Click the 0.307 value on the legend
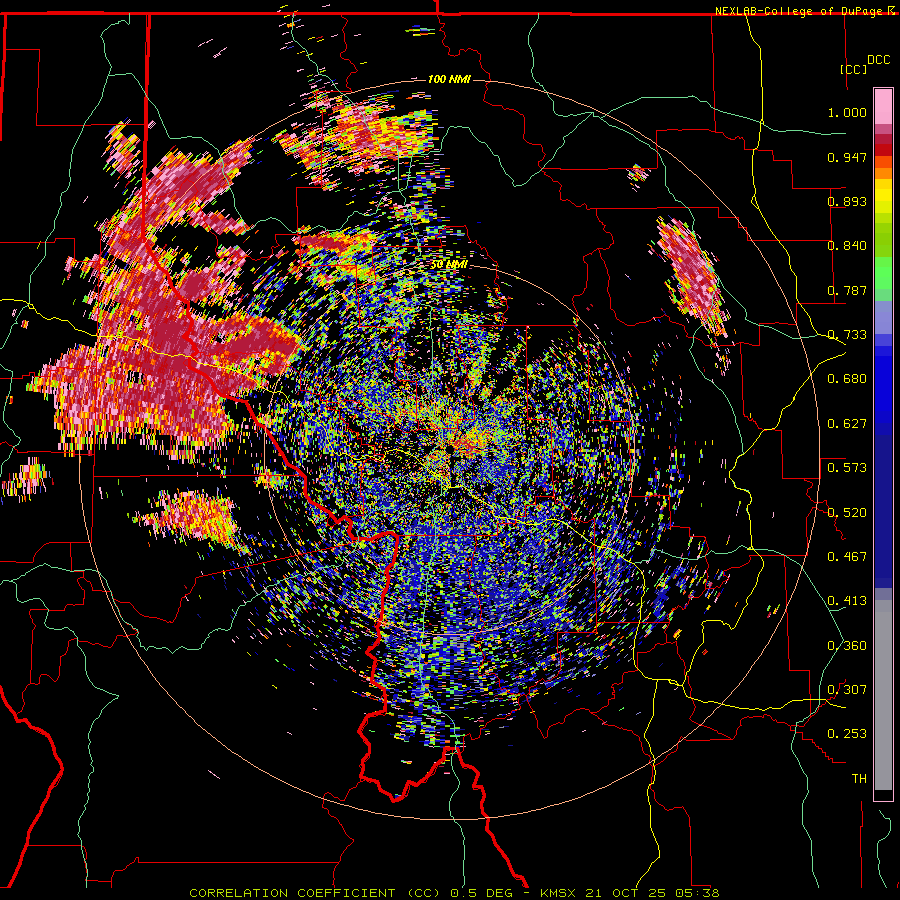This screenshot has height=900, width=900. (x=847, y=690)
